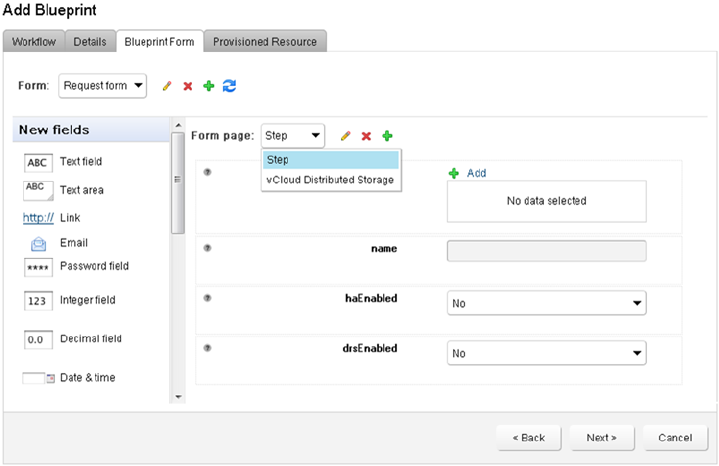Click the red delete icon beside Form dropdown
The image size is (719, 466).
coord(188,86)
